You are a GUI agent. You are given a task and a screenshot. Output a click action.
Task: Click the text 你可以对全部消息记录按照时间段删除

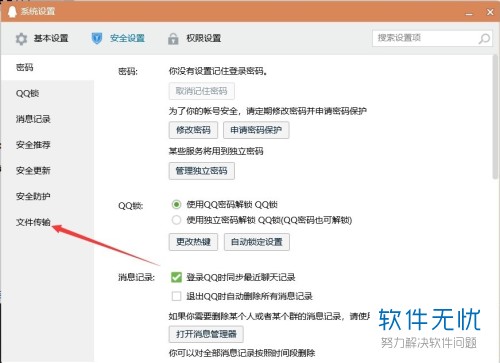click(242, 353)
